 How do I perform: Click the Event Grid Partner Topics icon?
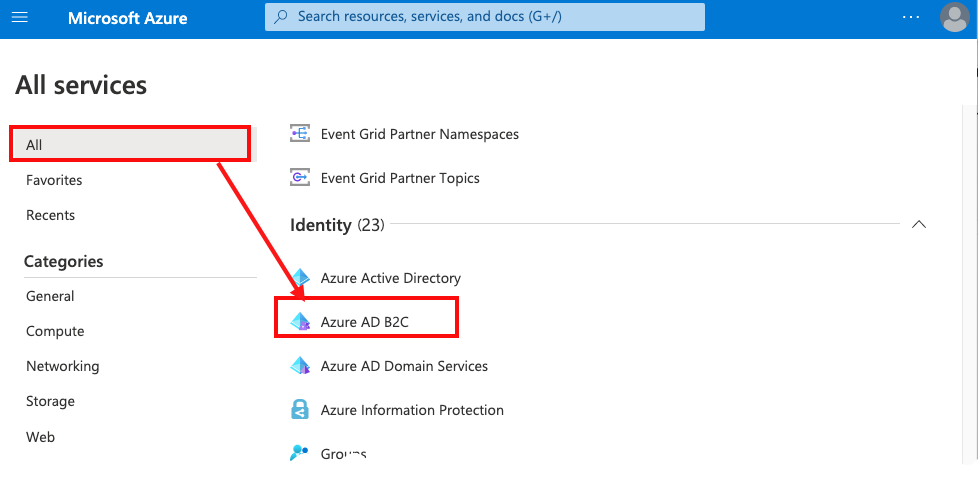coord(300,178)
